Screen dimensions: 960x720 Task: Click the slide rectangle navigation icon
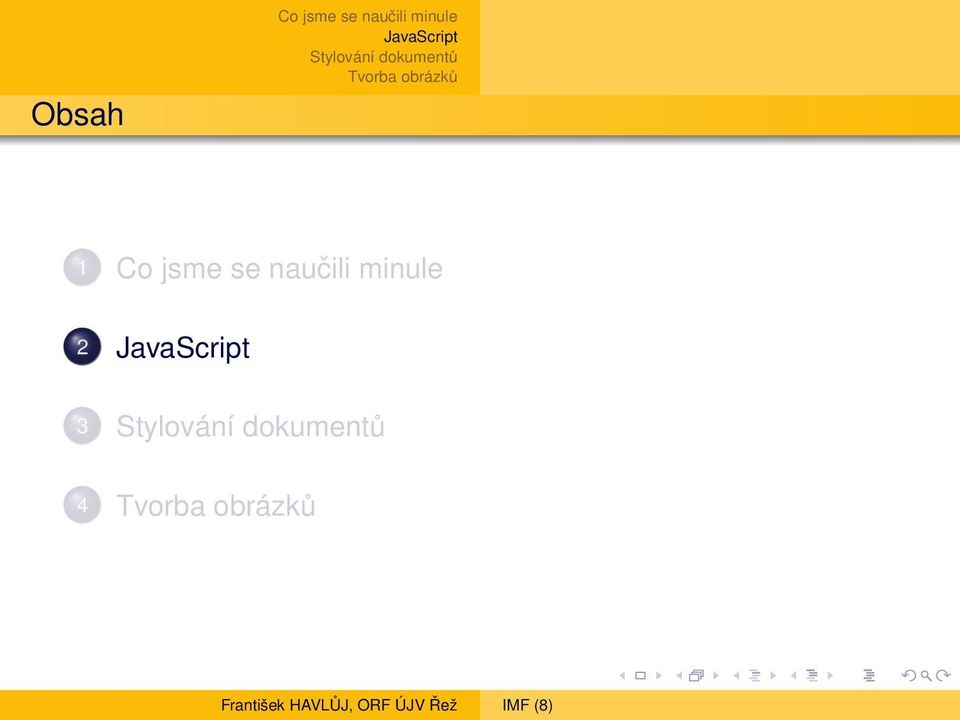tap(640, 676)
